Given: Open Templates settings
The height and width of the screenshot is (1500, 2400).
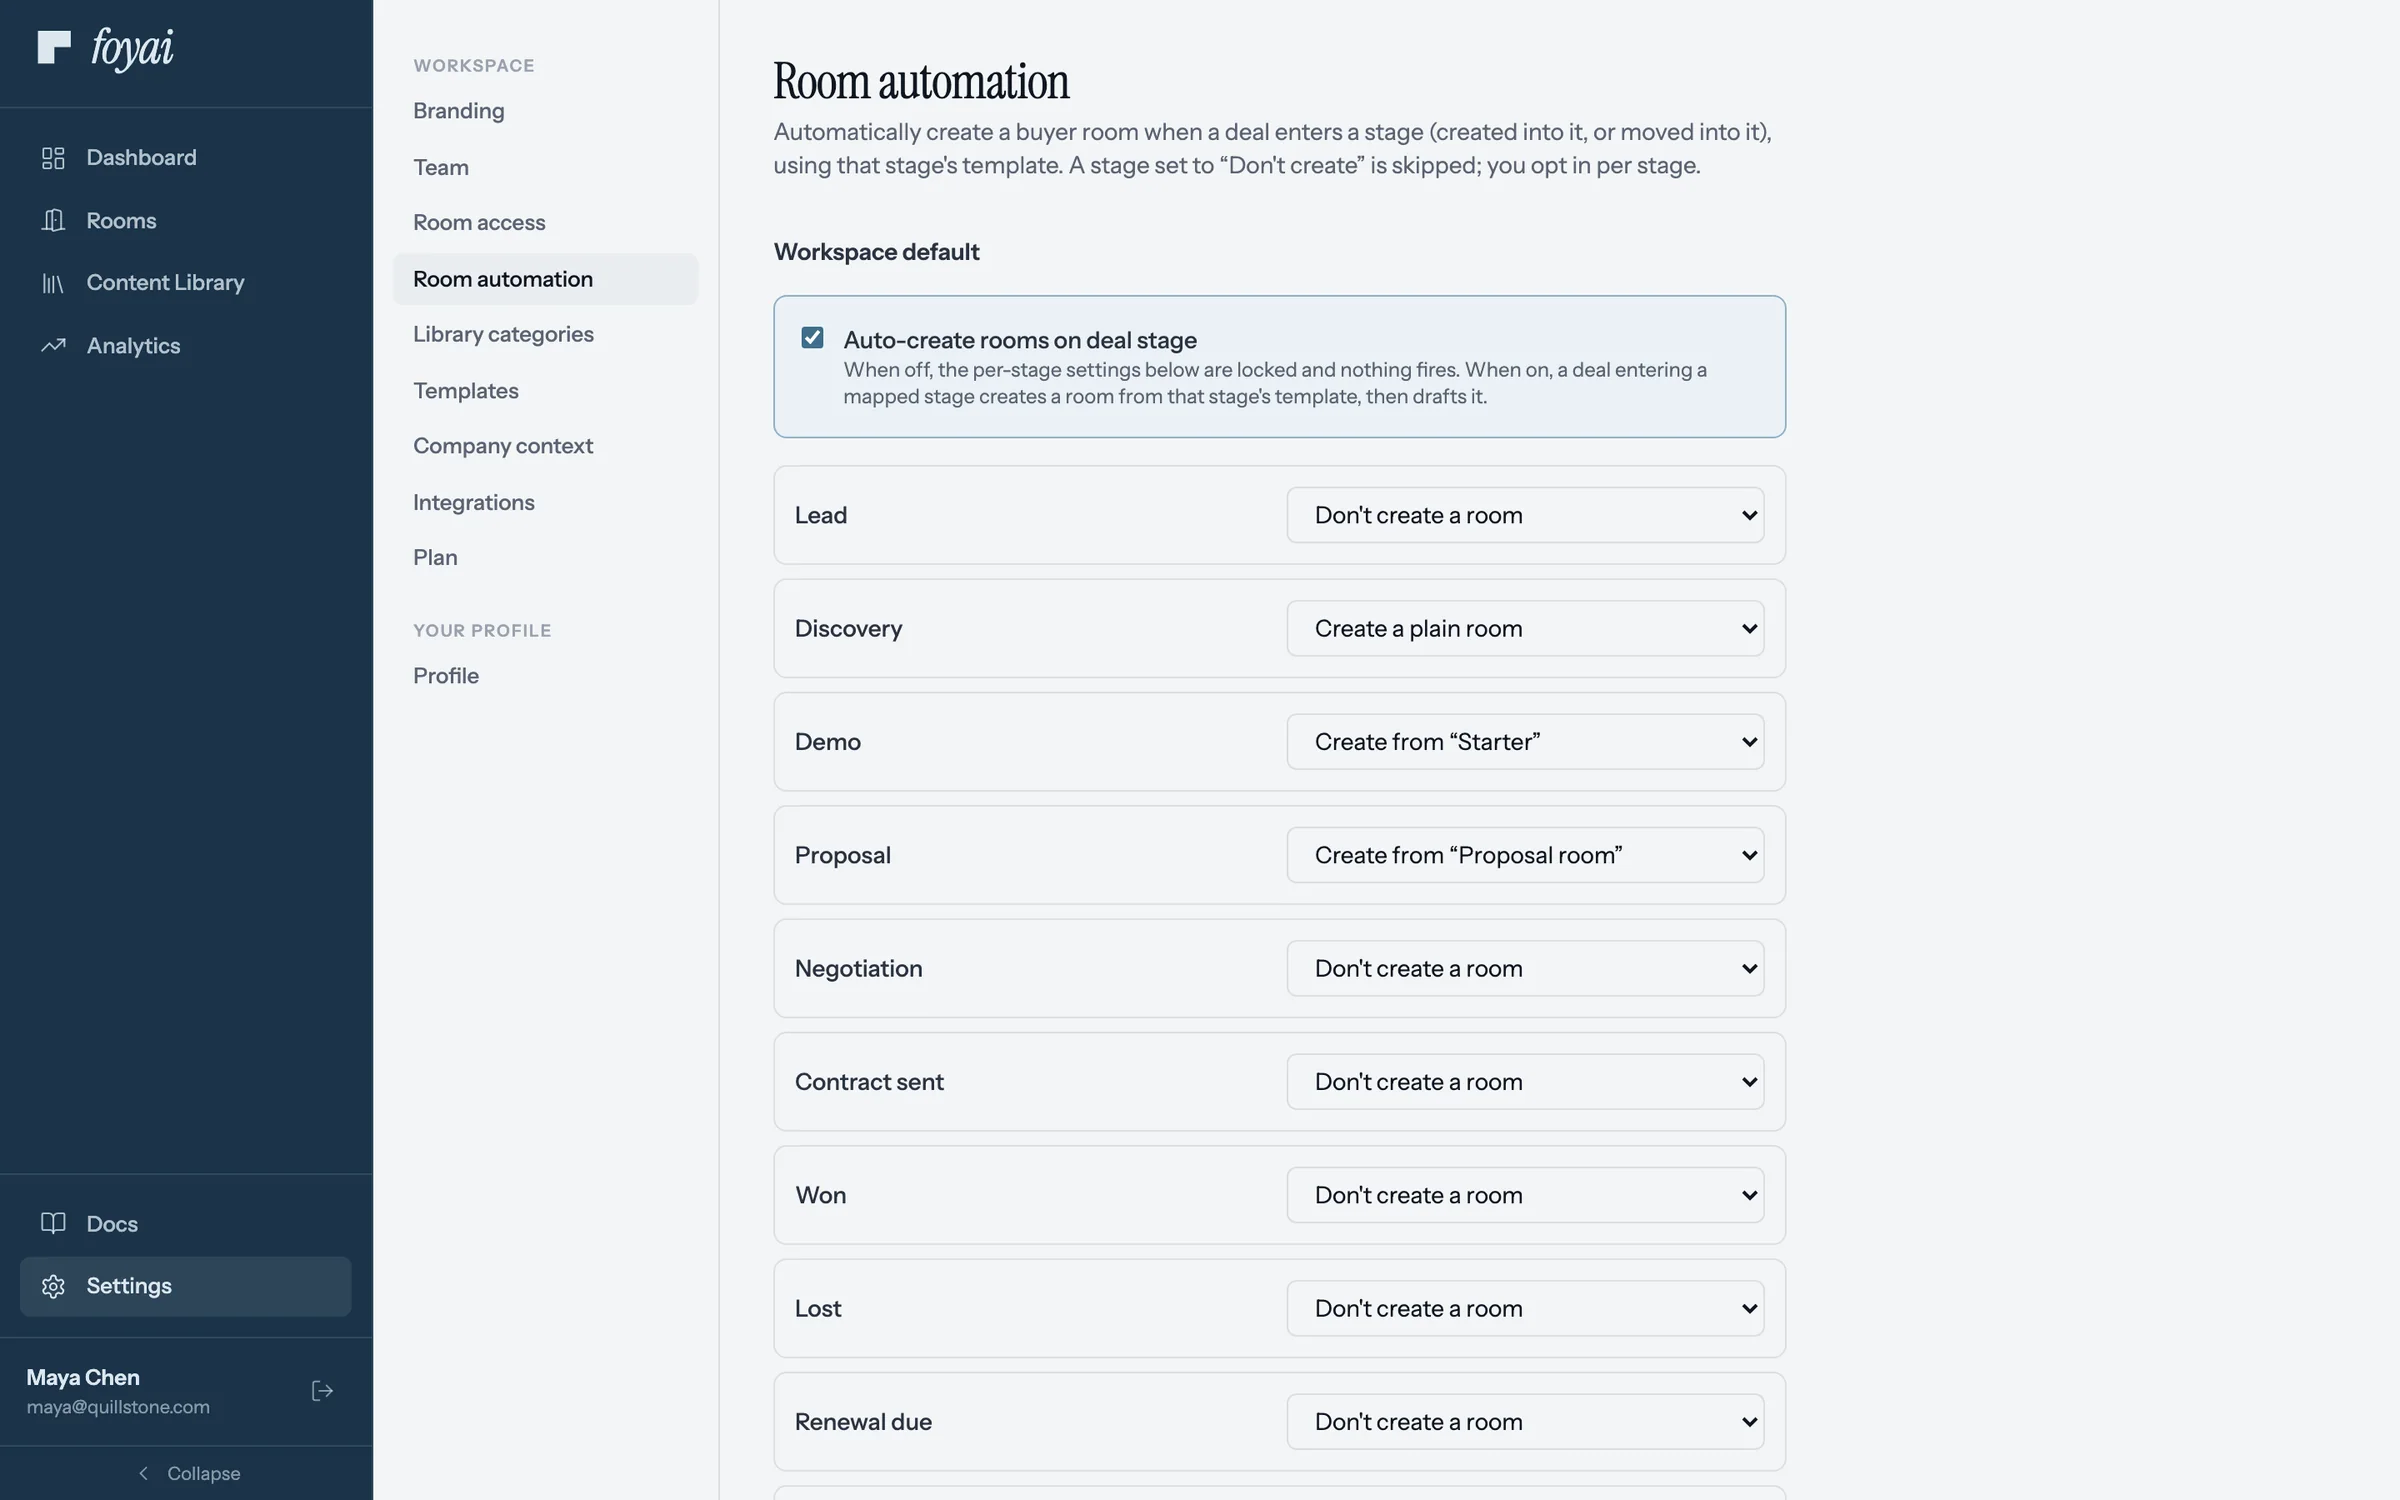Looking at the screenshot, I should click(466, 391).
